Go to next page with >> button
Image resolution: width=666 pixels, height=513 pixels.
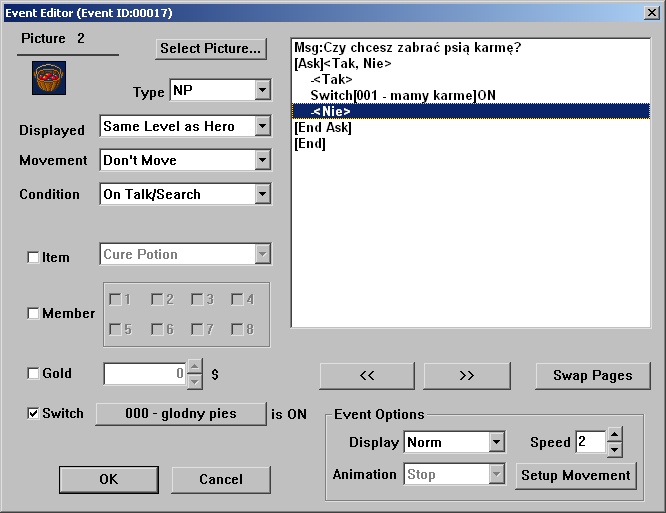coord(467,376)
